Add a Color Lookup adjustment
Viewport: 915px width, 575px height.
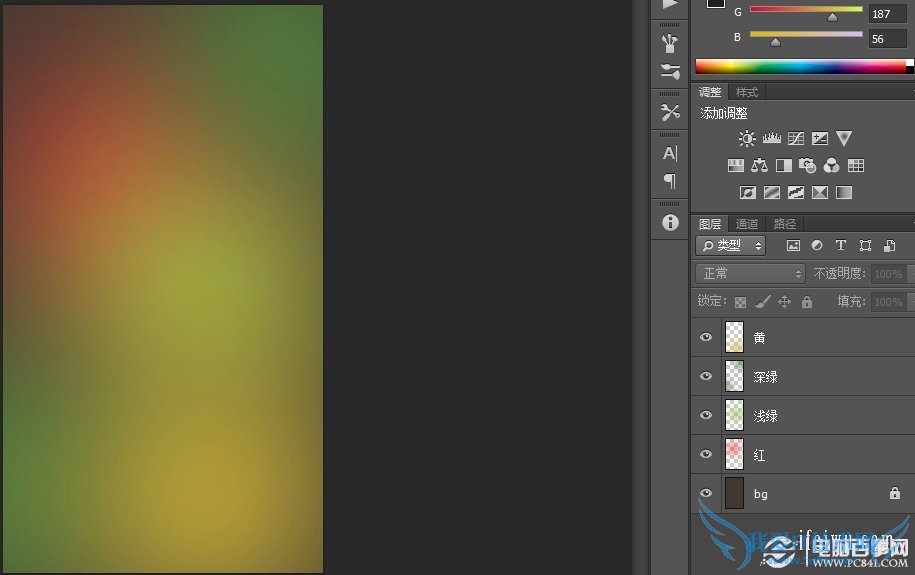[856, 166]
